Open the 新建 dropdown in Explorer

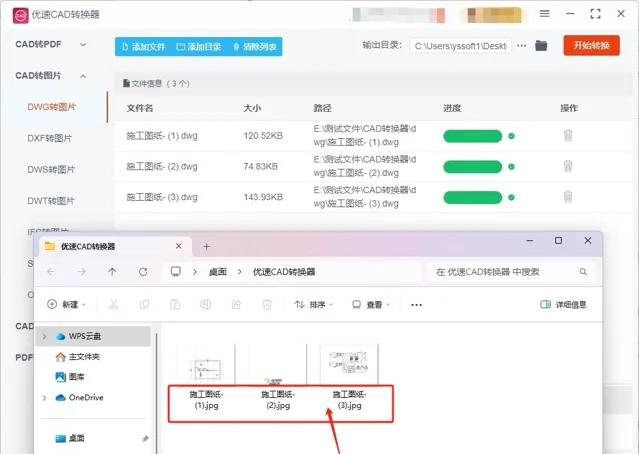click(67, 304)
